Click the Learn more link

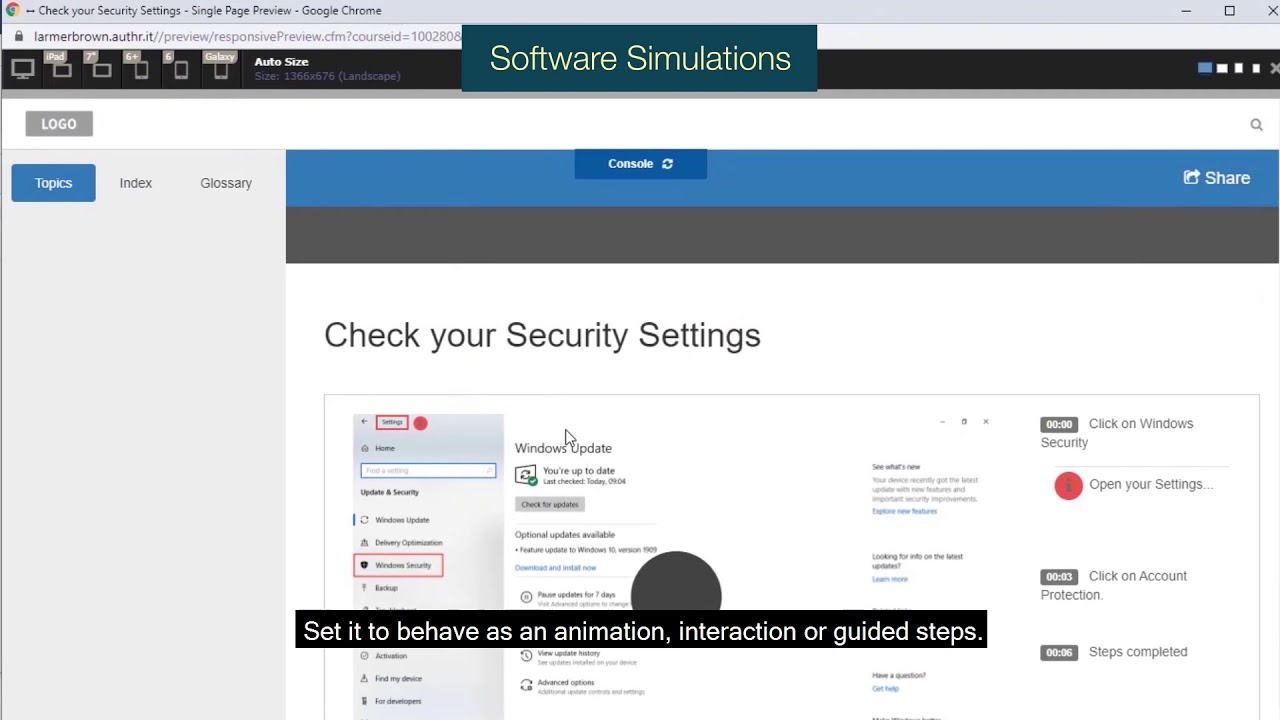coord(890,579)
